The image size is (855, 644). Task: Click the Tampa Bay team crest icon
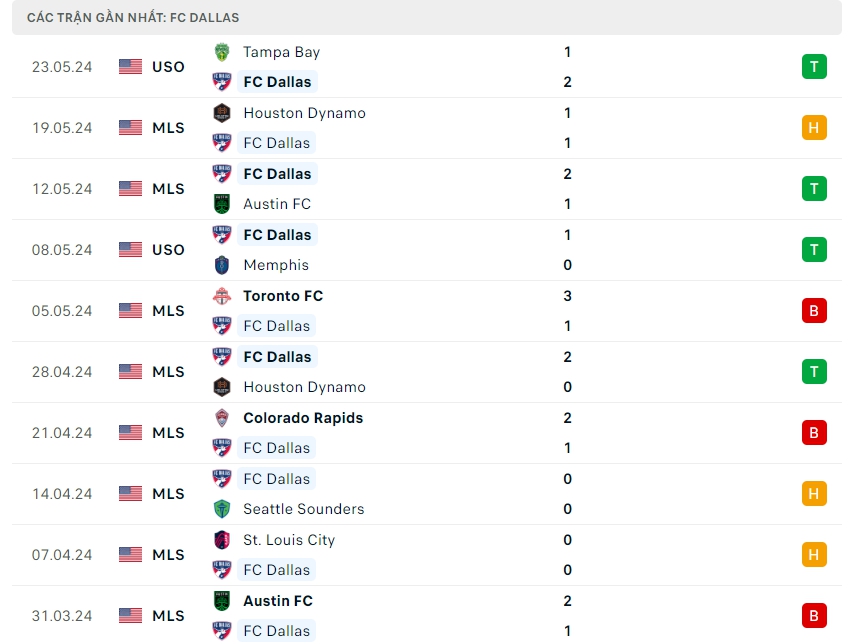tap(222, 52)
